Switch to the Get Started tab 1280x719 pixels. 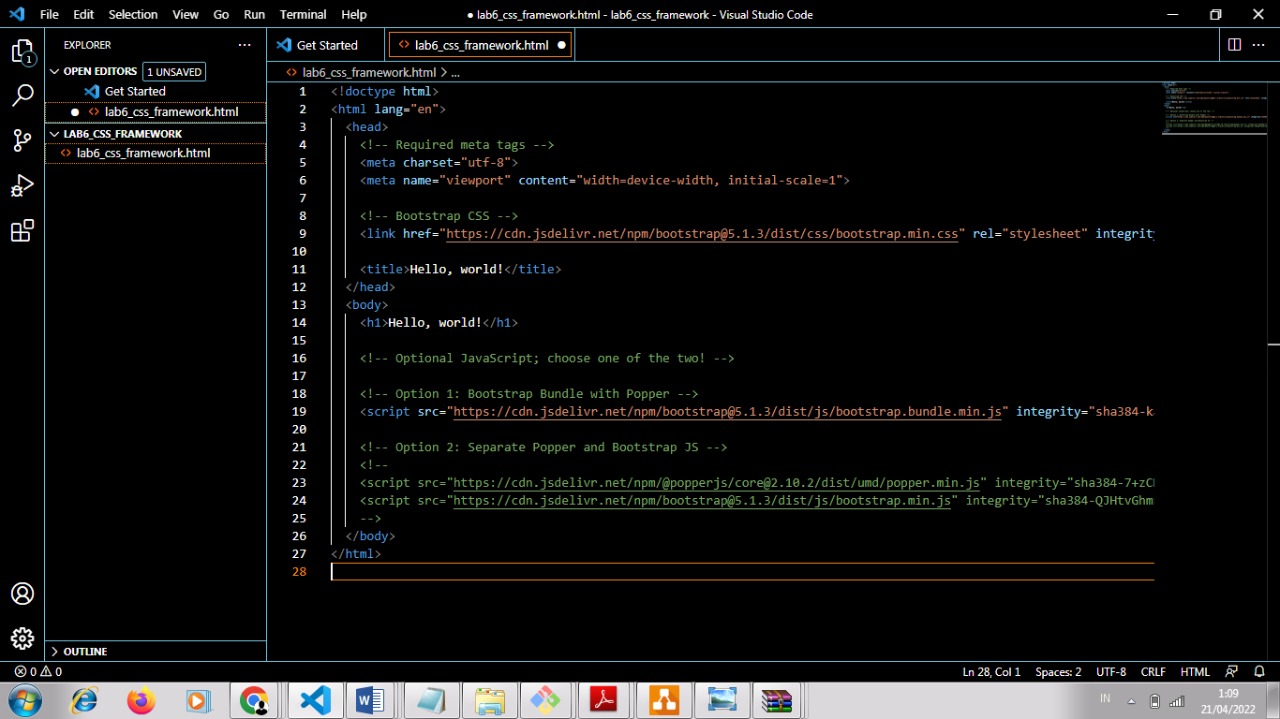[x=326, y=45]
